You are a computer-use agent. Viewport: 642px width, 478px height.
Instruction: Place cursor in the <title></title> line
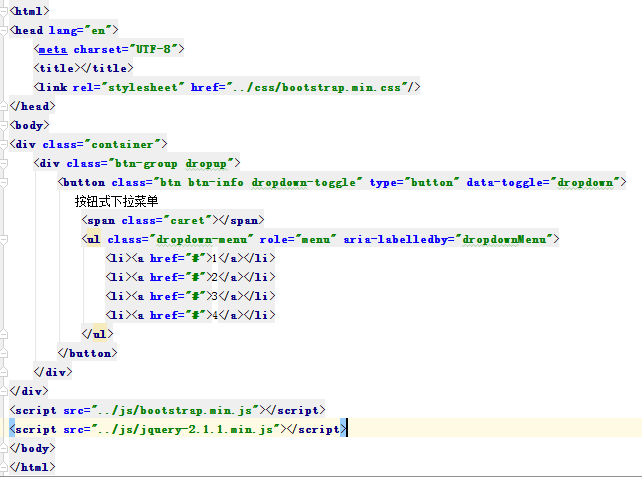coord(84,68)
